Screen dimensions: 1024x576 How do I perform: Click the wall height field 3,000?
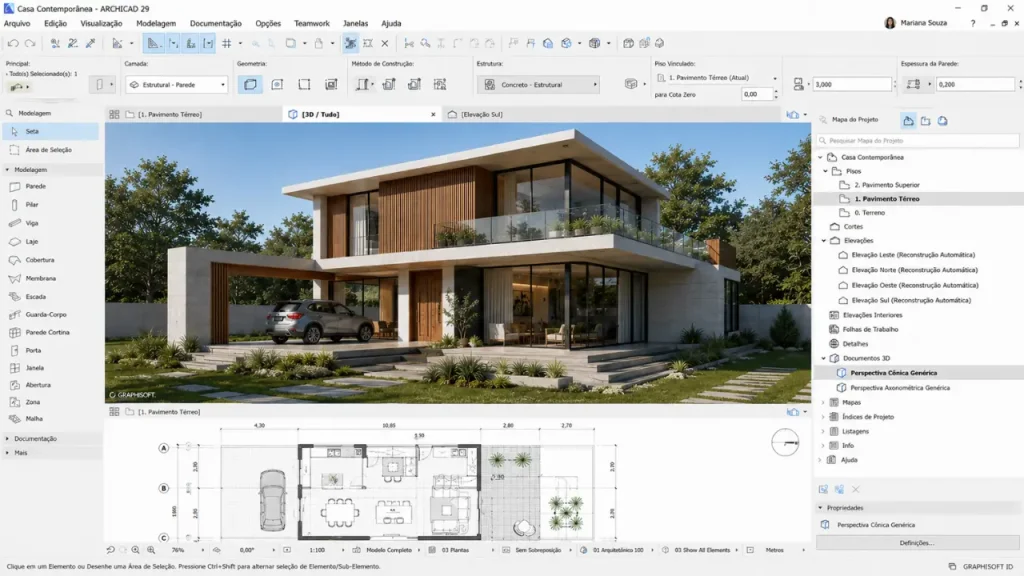(852, 84)
